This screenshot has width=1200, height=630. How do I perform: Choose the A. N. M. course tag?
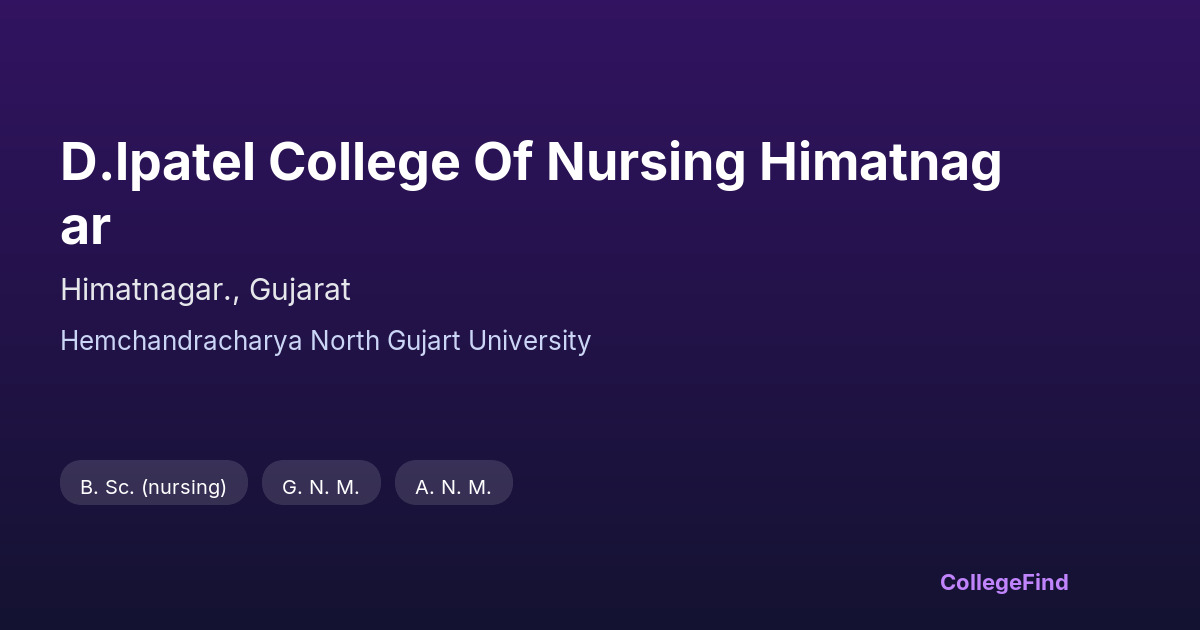point(454,487)
